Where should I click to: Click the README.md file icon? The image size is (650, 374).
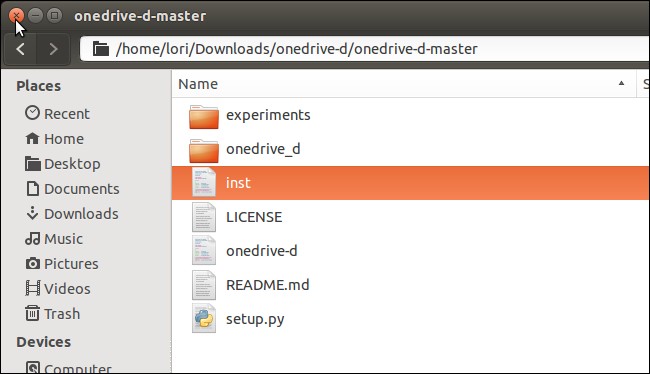[204, 284]
